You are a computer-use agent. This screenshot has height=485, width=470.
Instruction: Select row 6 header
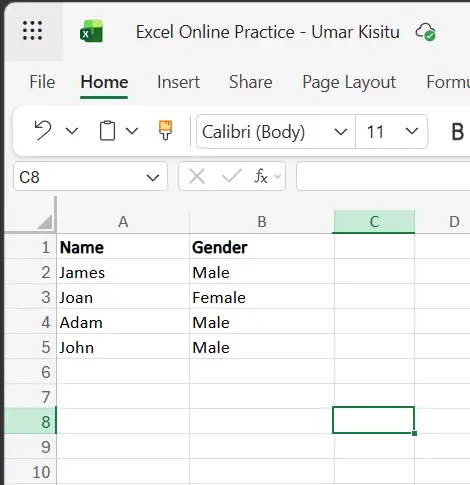[30, 371]
